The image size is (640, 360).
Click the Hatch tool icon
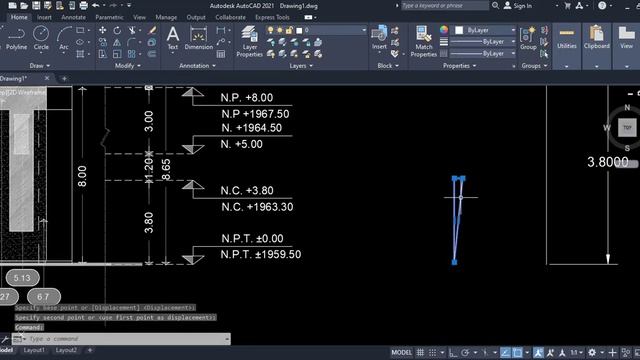(80, 54)
